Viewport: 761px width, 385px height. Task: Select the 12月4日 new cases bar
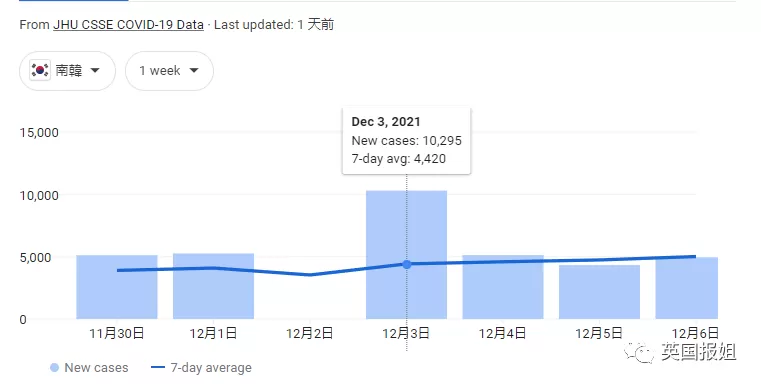[503, 287]
